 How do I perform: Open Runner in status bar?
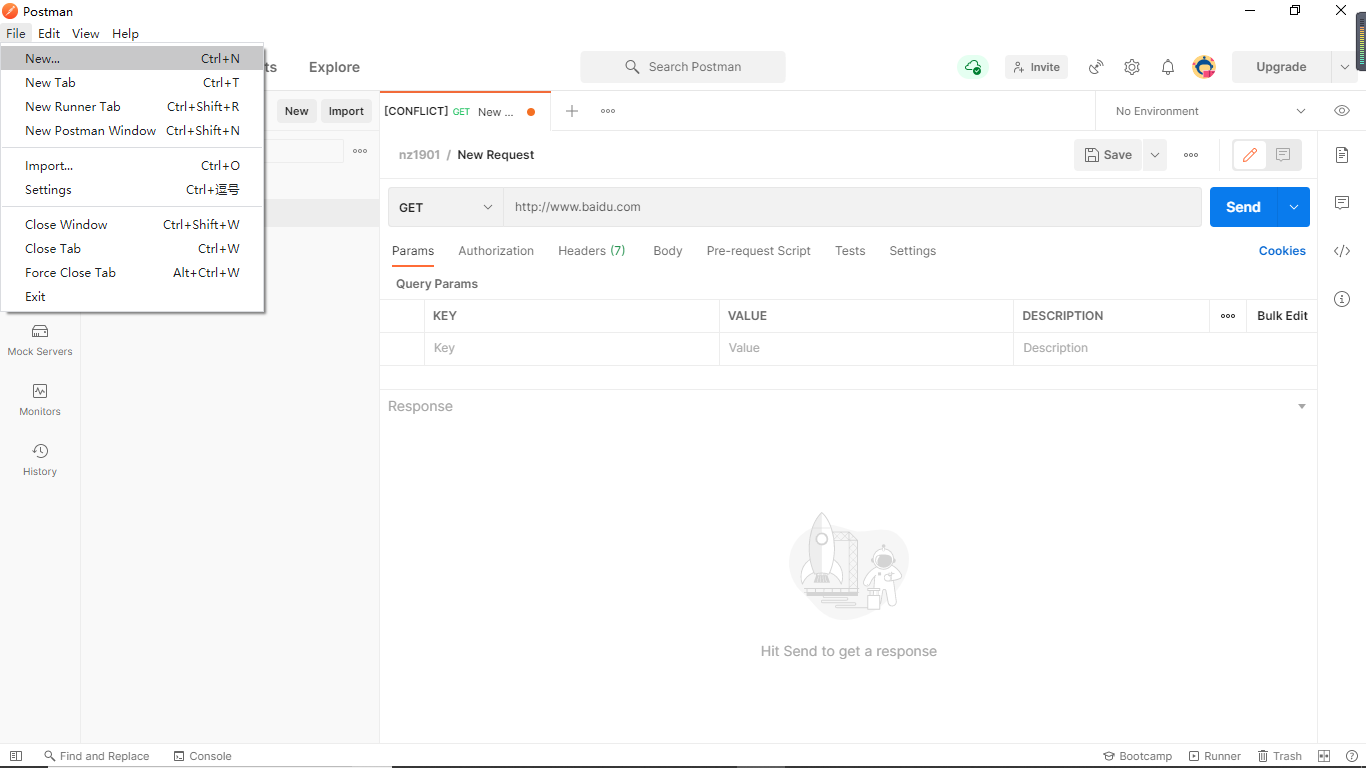point(1215,756)
